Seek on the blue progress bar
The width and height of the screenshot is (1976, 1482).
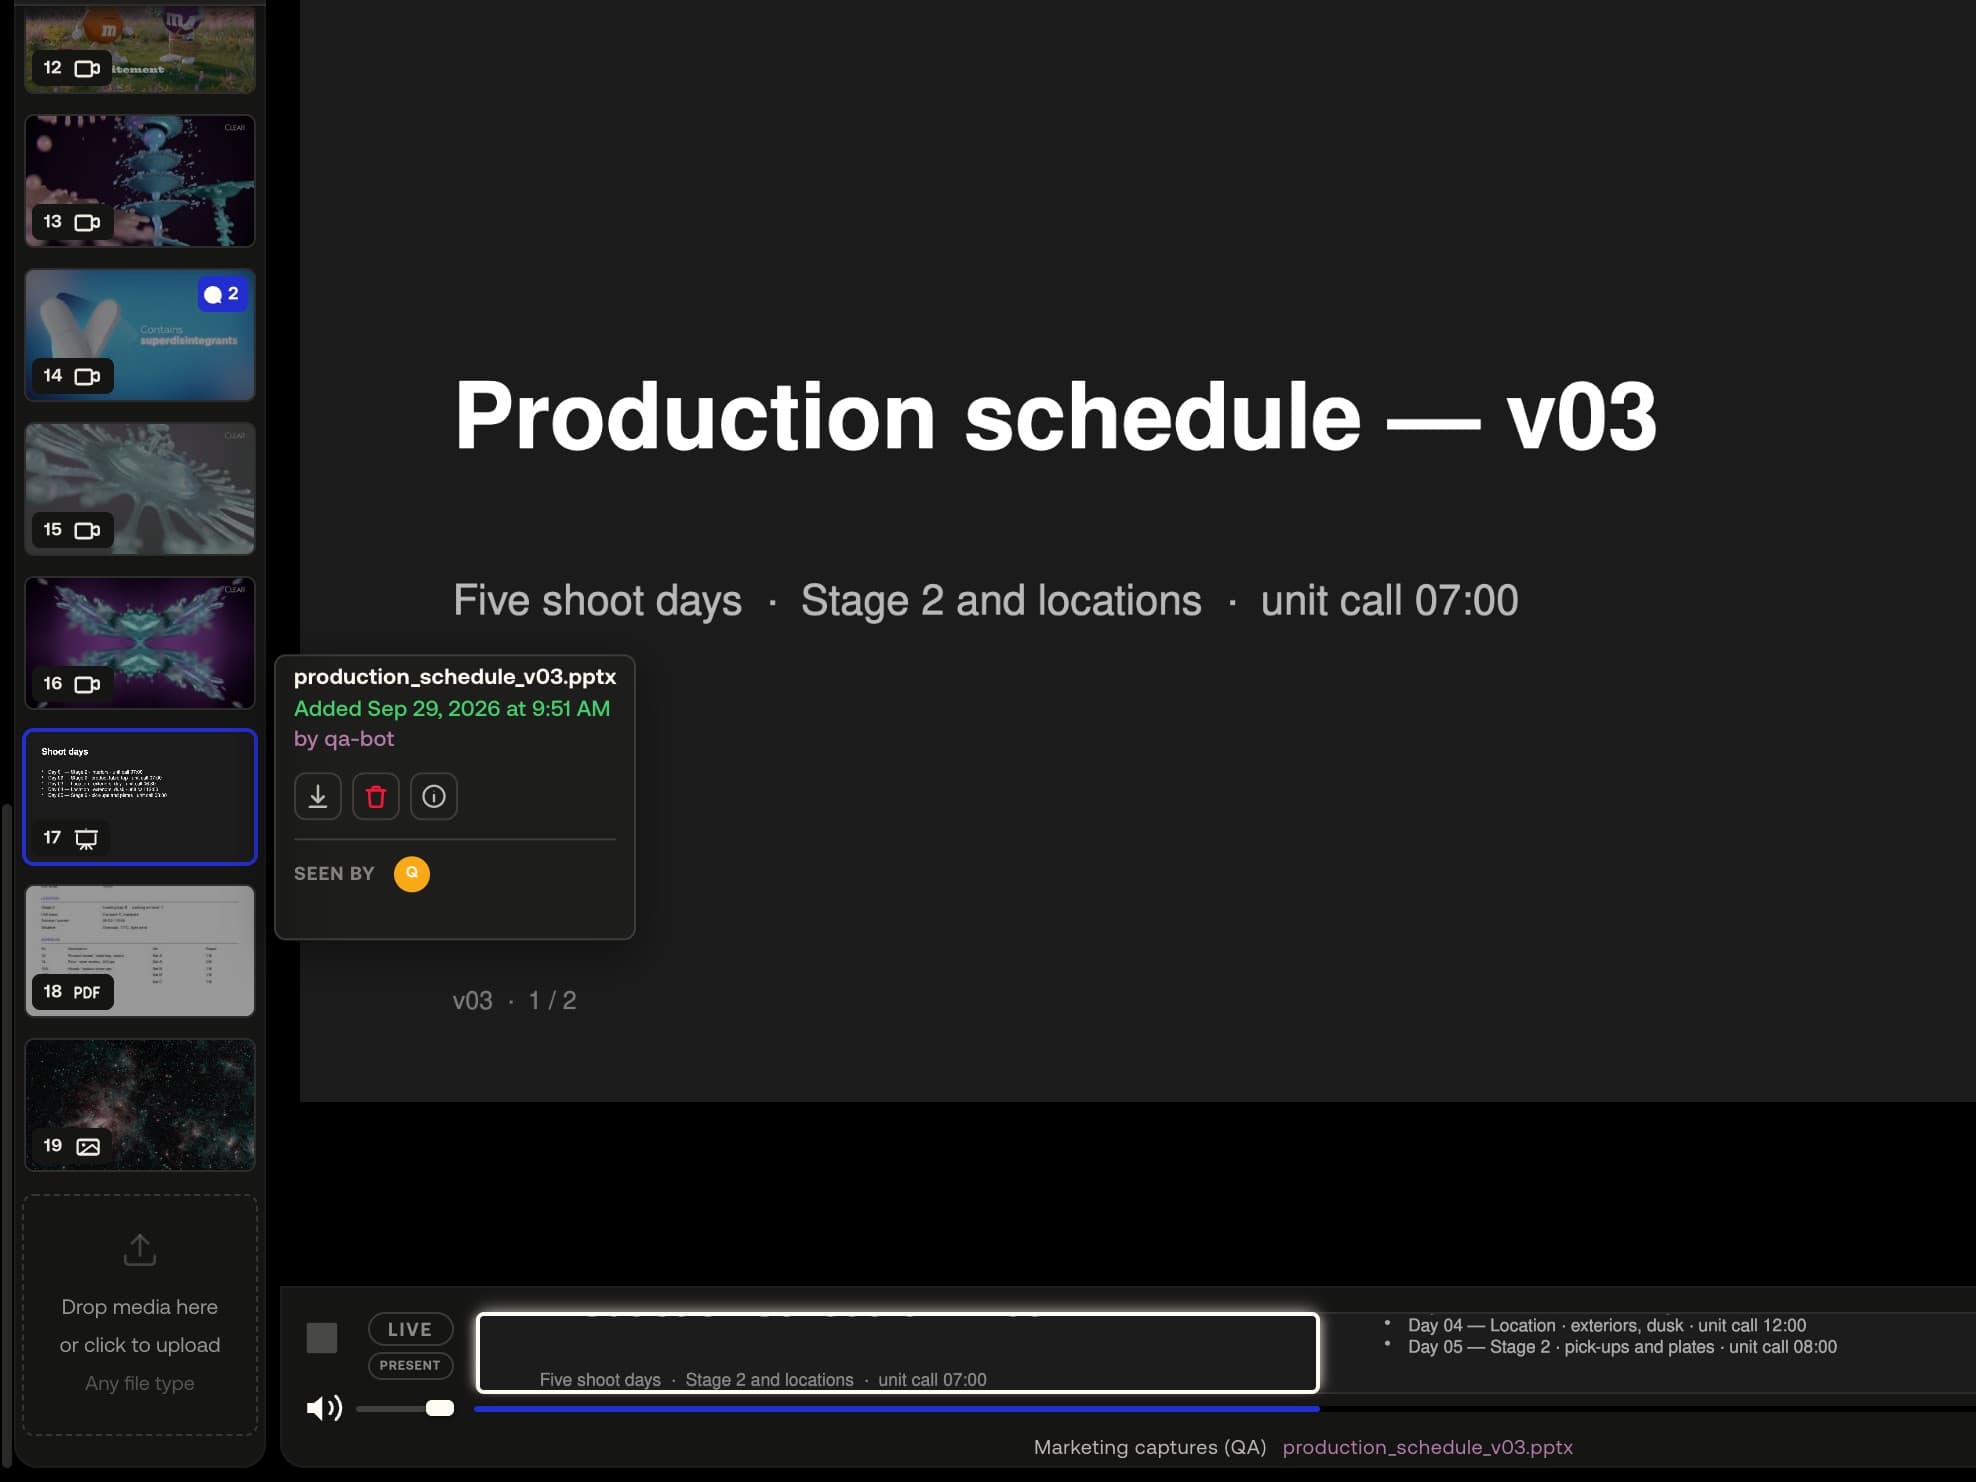point(897,1408)
